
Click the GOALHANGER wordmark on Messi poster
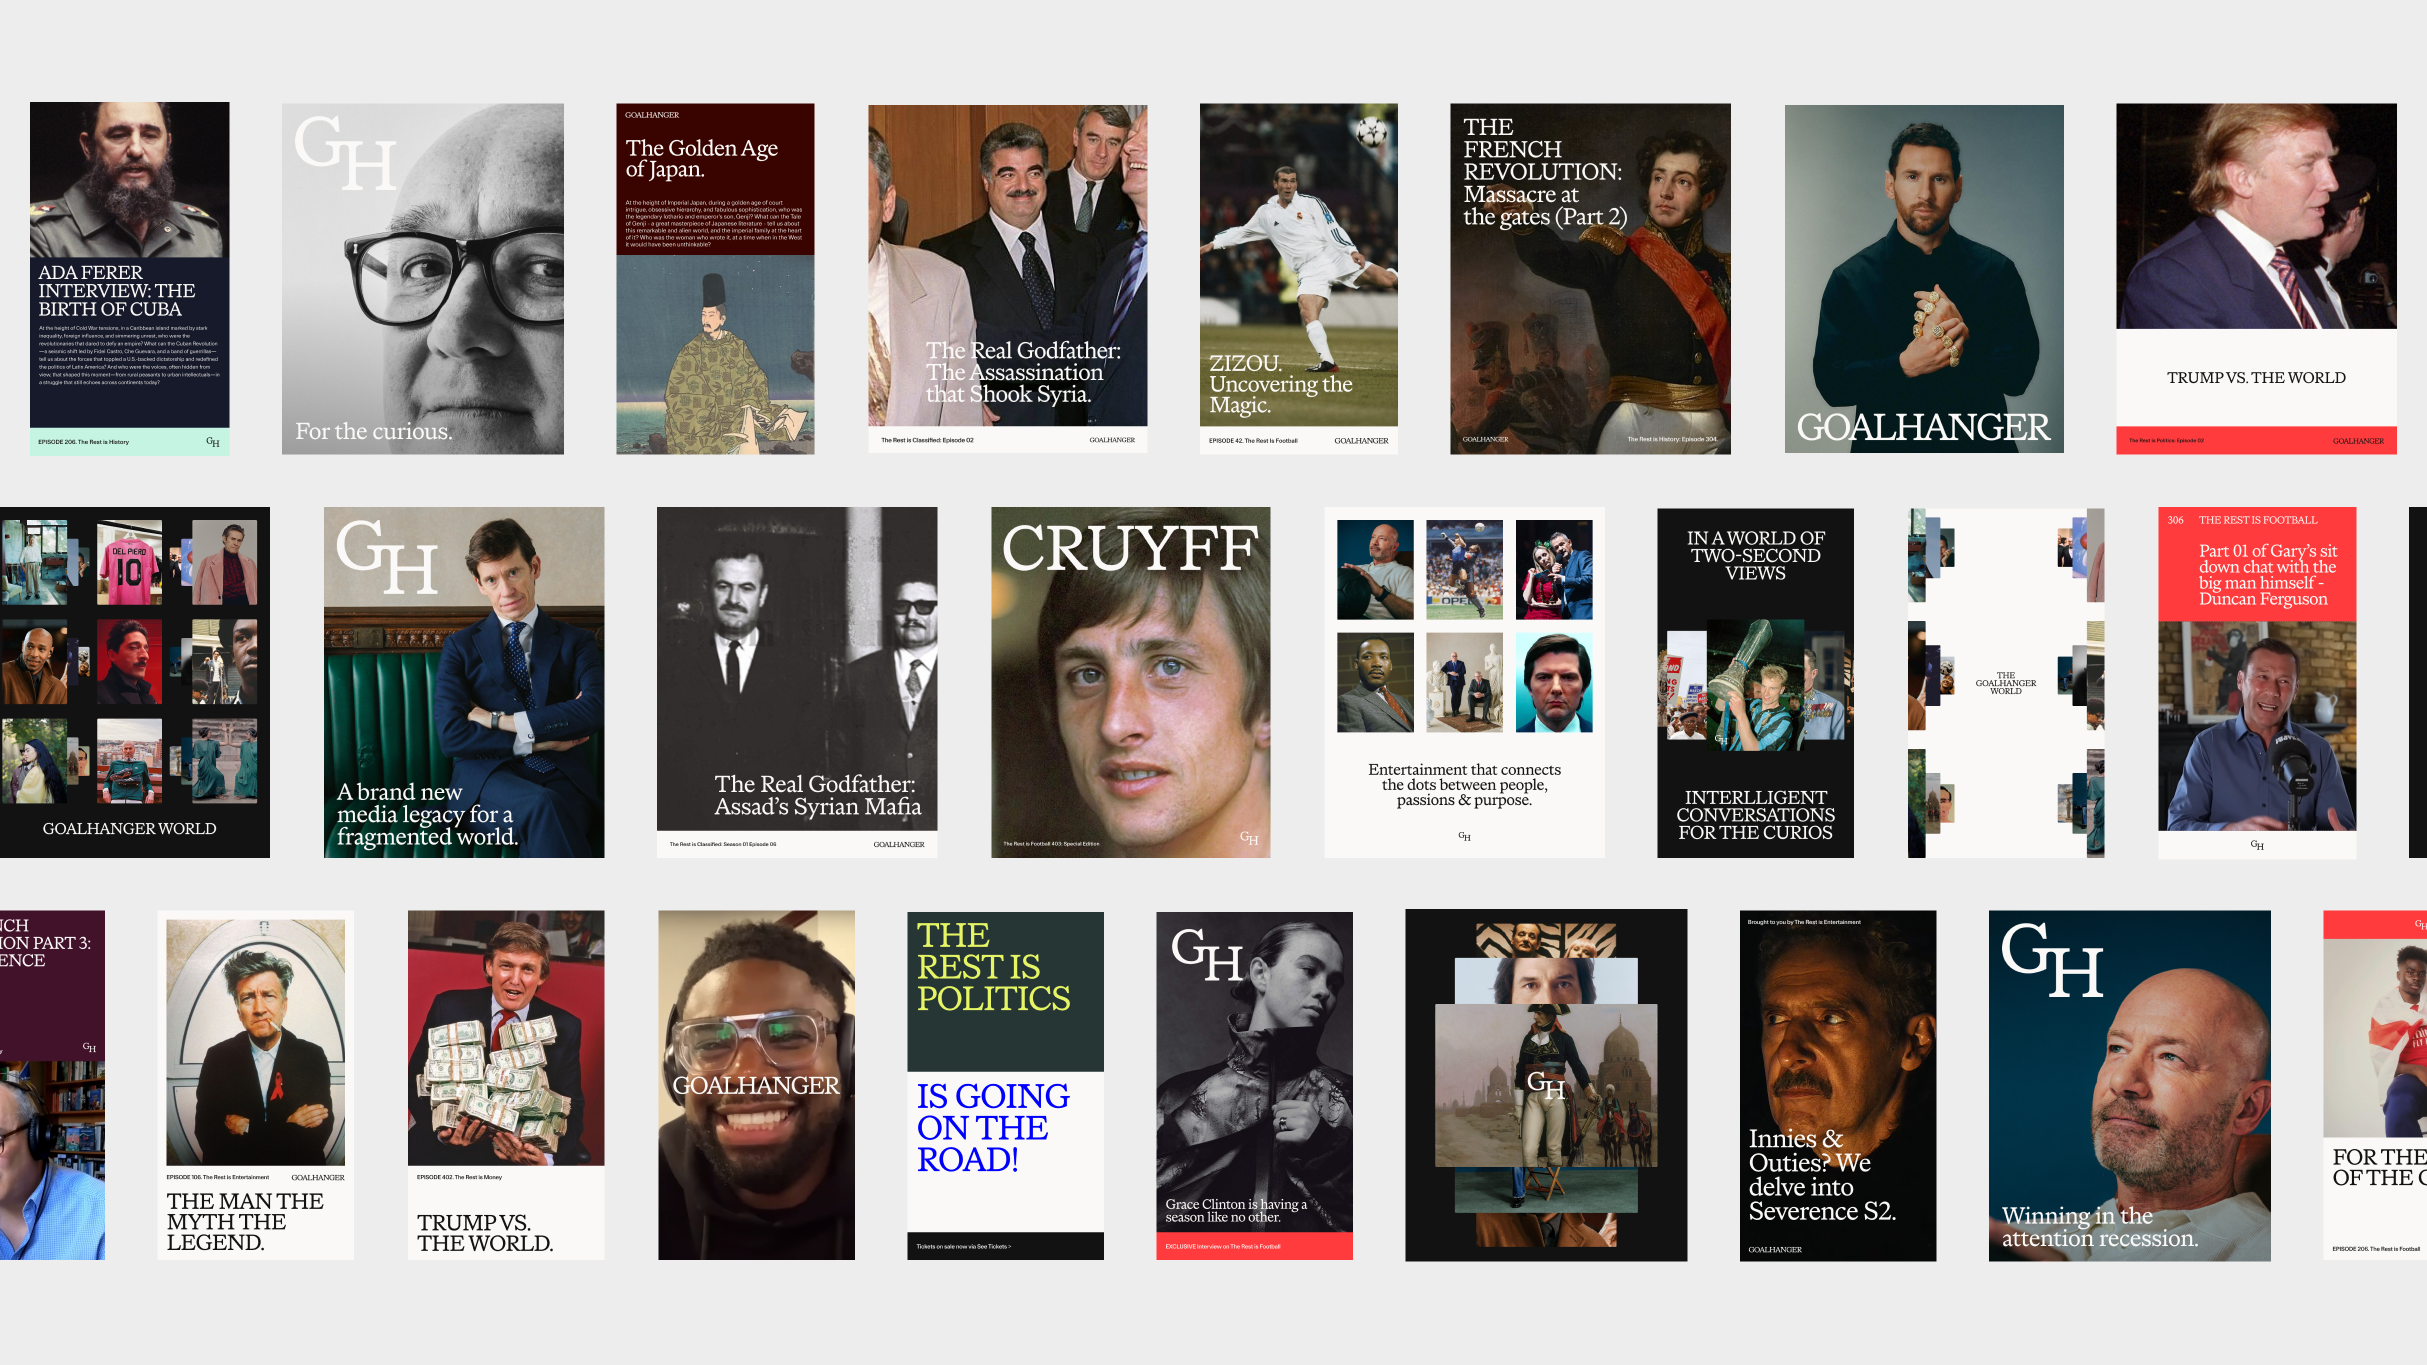pyautogui.click(x=1923, y=427)
